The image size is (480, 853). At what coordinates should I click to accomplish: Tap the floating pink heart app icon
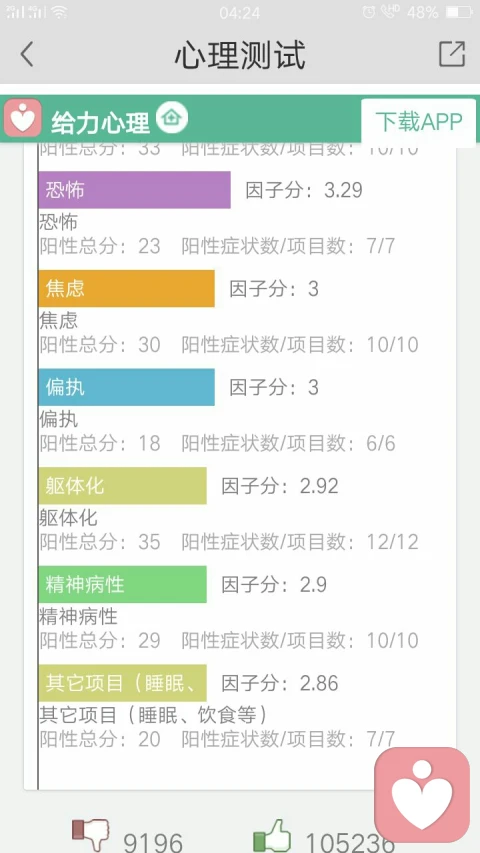(422, 795)
